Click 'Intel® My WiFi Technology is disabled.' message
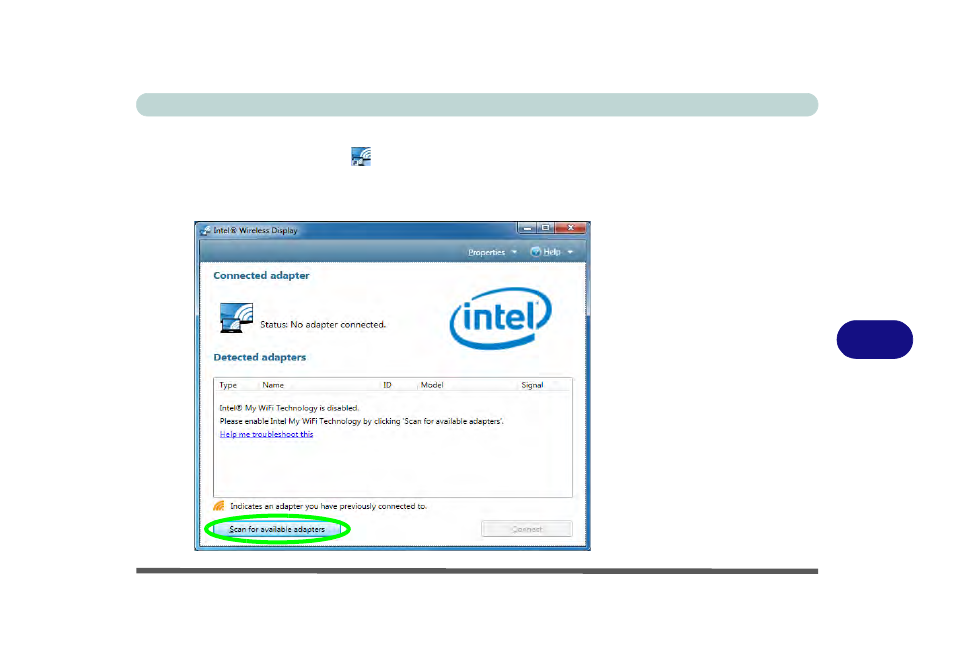 pos(289,408)
